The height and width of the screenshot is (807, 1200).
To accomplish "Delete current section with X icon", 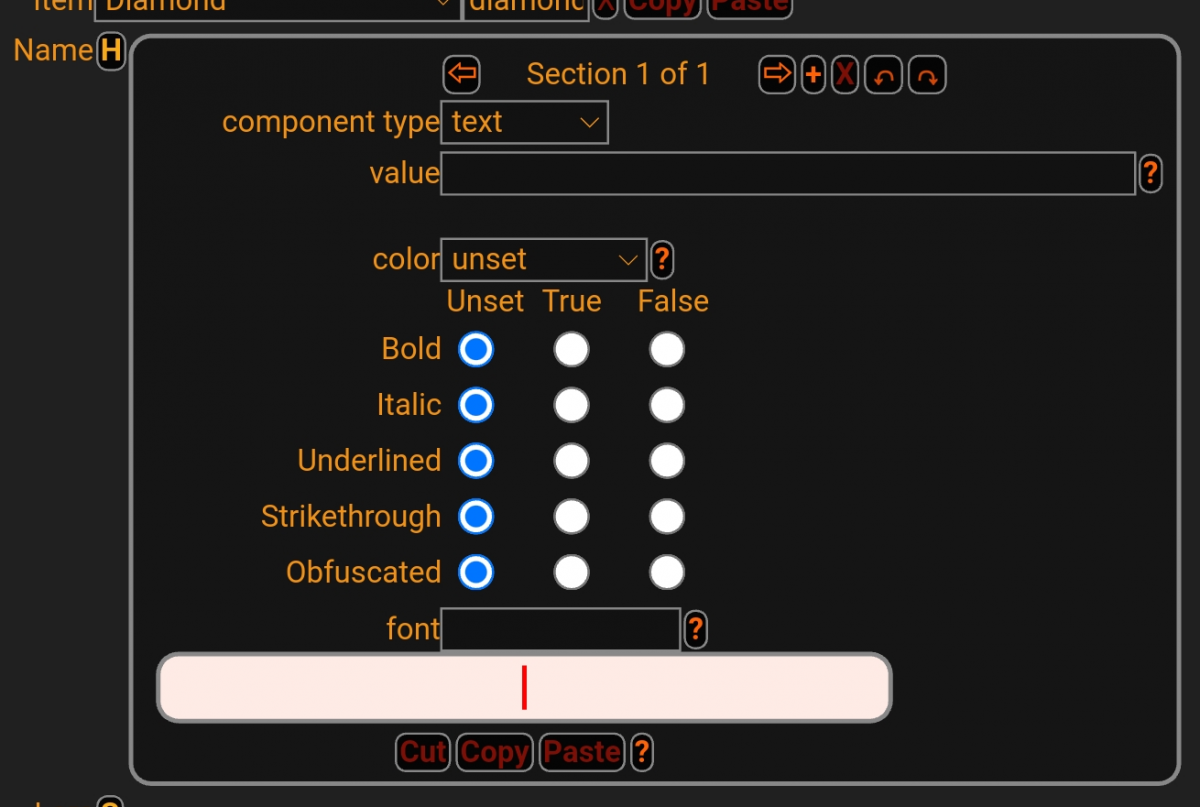I will click(845, 75).
